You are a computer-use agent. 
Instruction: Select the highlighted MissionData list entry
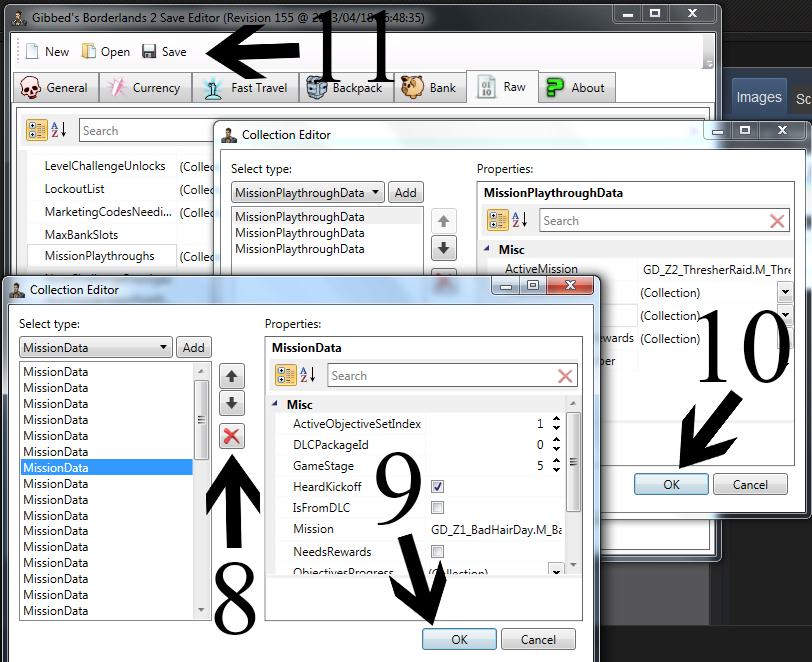point(107,467)
